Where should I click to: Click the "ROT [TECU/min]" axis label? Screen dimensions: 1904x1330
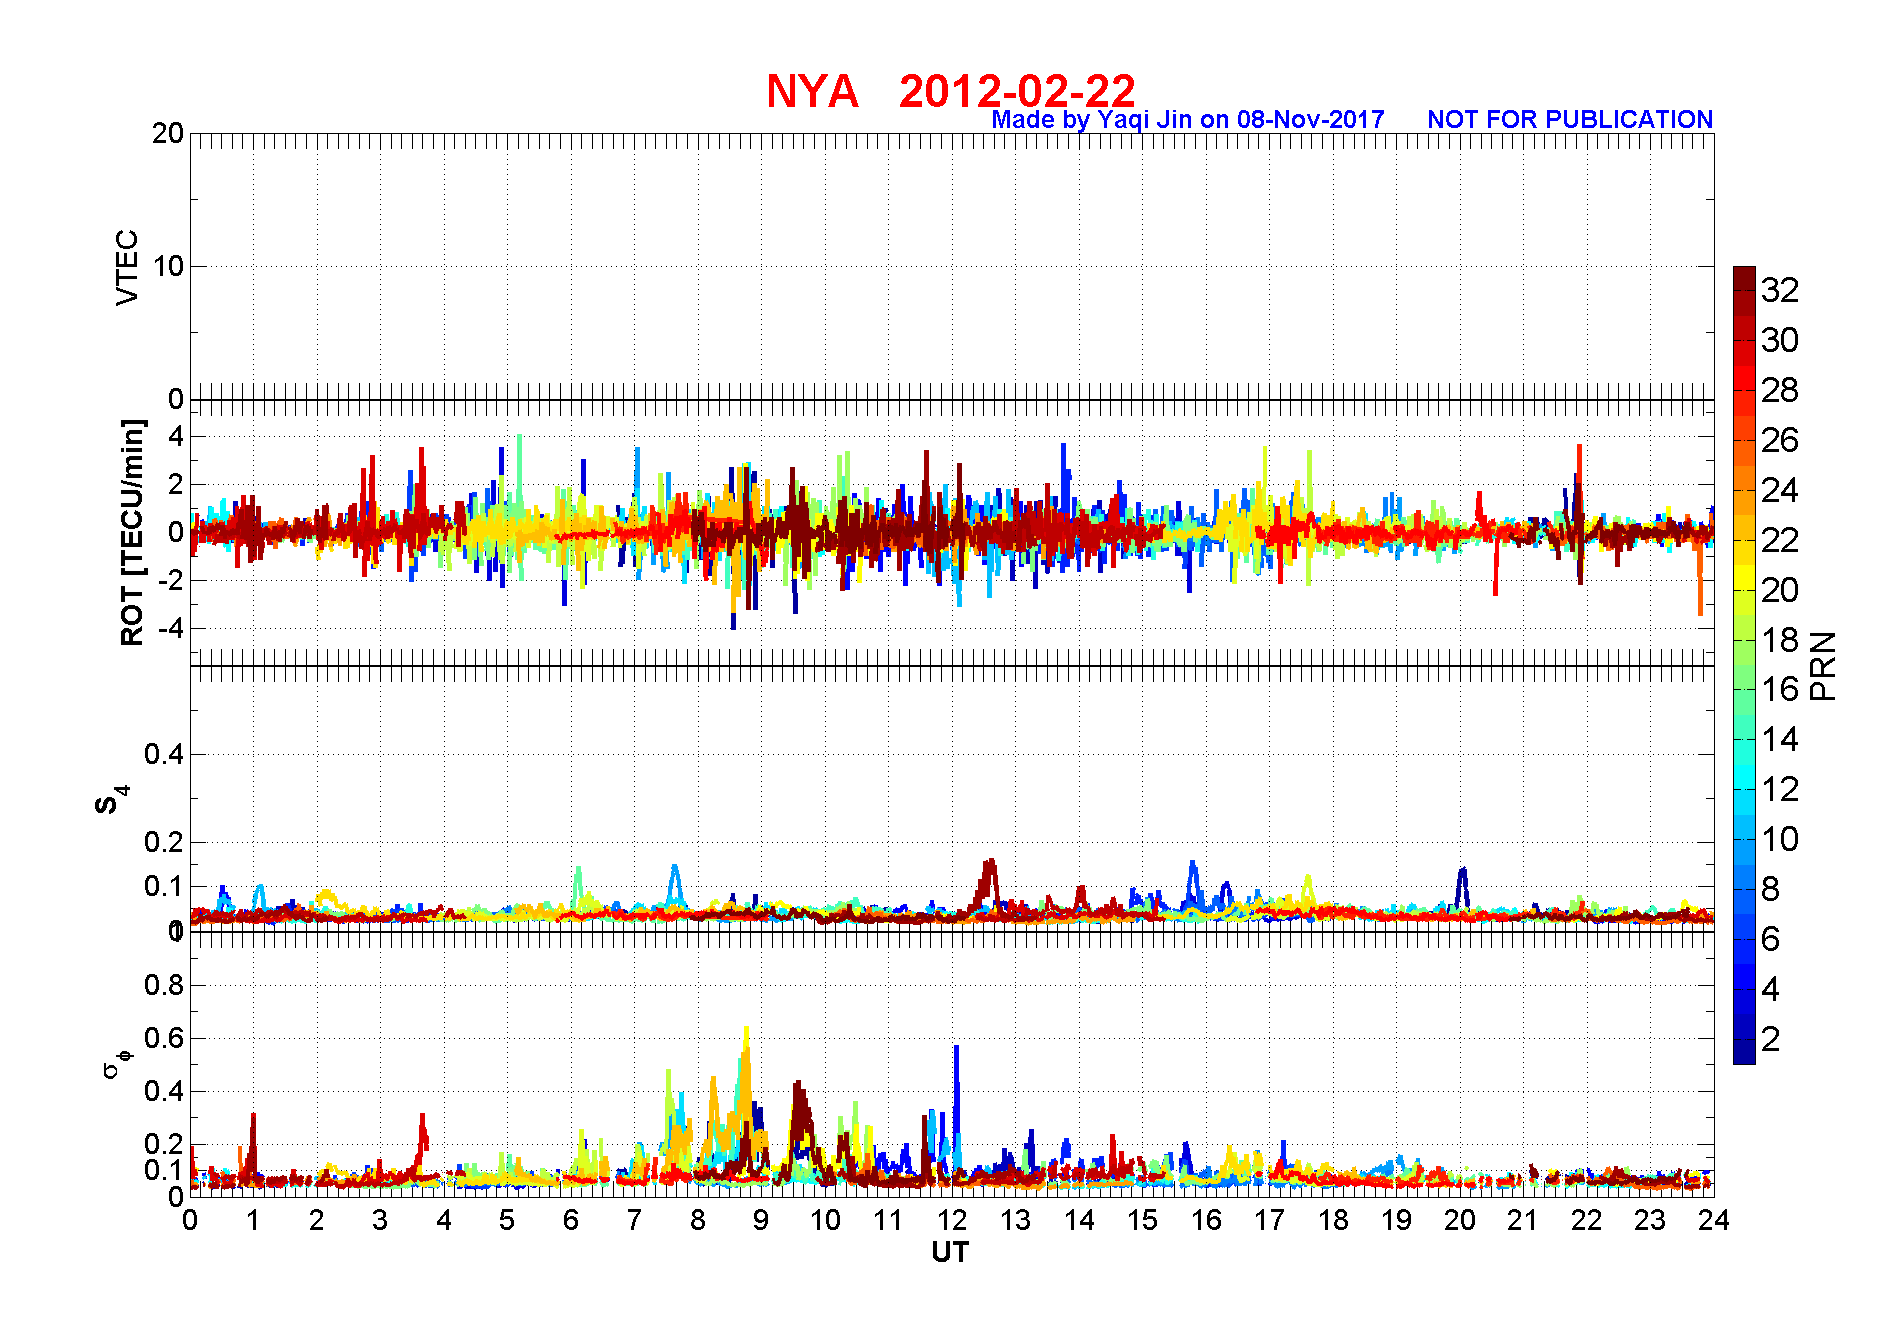click(132, 532)
